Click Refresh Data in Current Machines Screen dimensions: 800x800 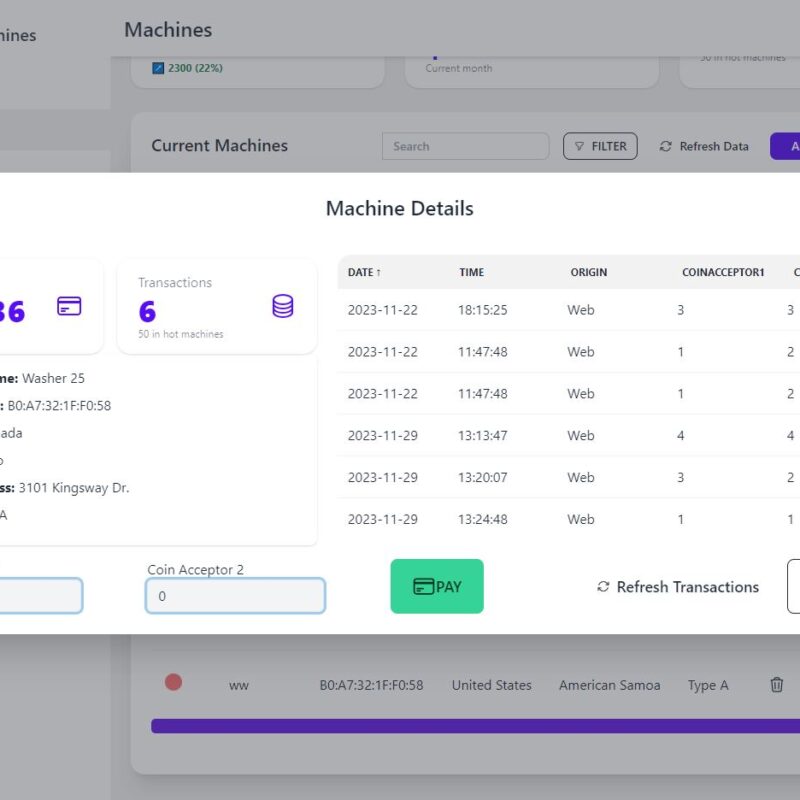pyautogui.click(x=713, y=146)
